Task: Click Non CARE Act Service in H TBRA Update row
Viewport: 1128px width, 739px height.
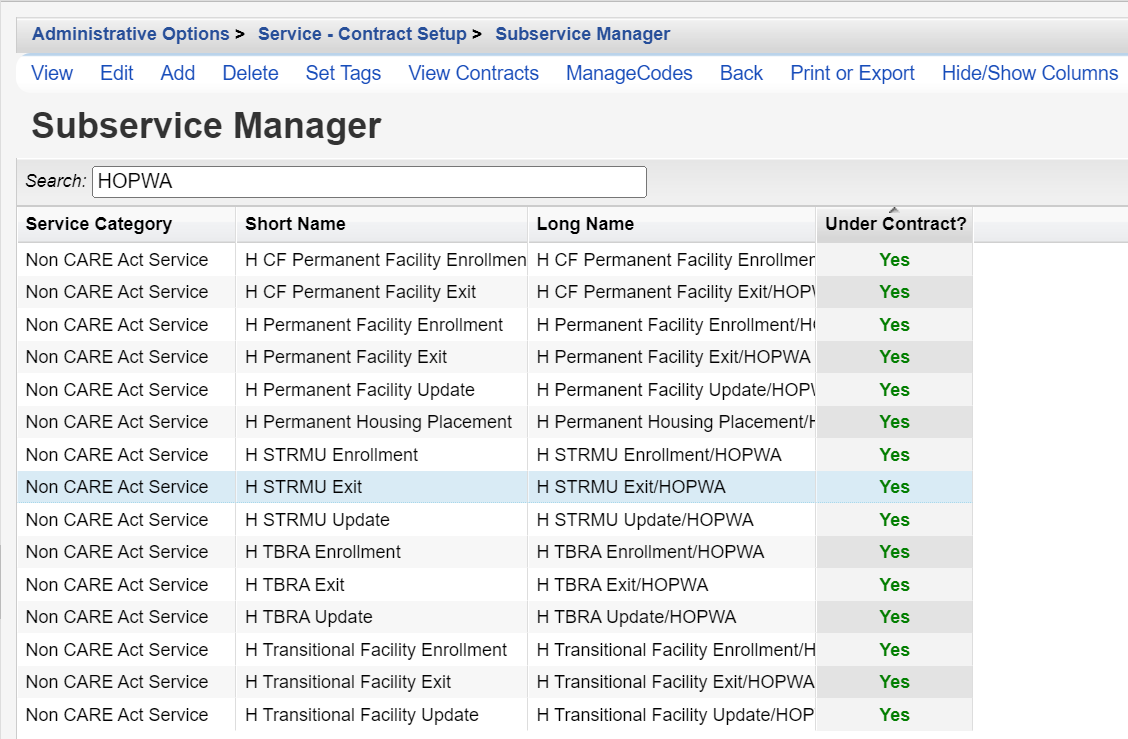Action: [x=117, y=617]
